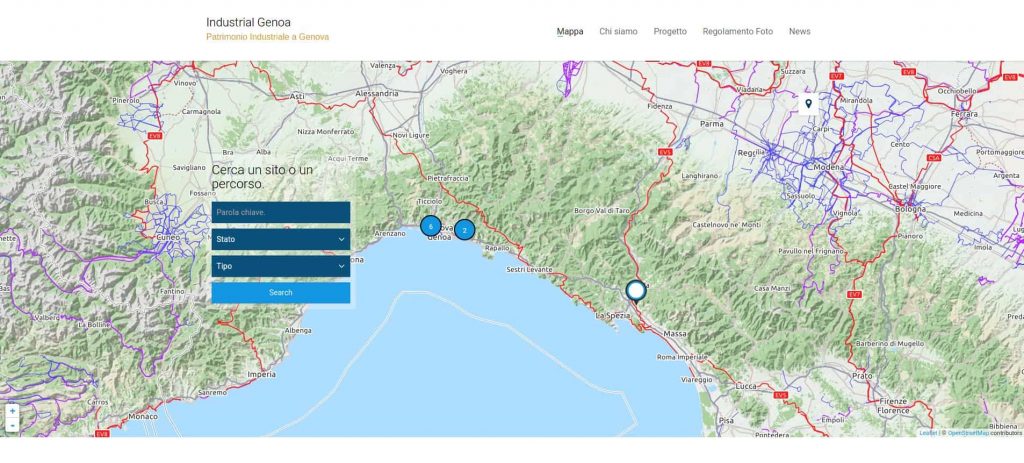Image resolution: width=1024 pixels, height=463 pixels.
Task: Open the Mappa menu item
Action: [x=570, y=31]
